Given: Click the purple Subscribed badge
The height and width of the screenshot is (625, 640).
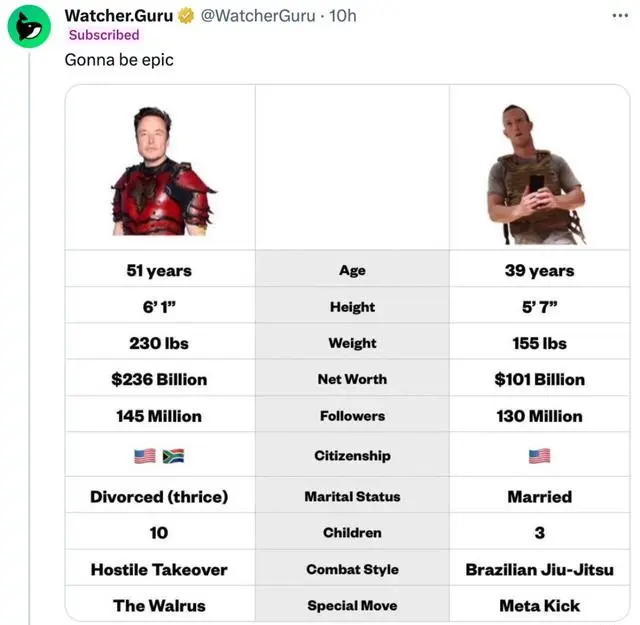Looking at the screenshot, I should pyautogui.click(x=104, y=35).
